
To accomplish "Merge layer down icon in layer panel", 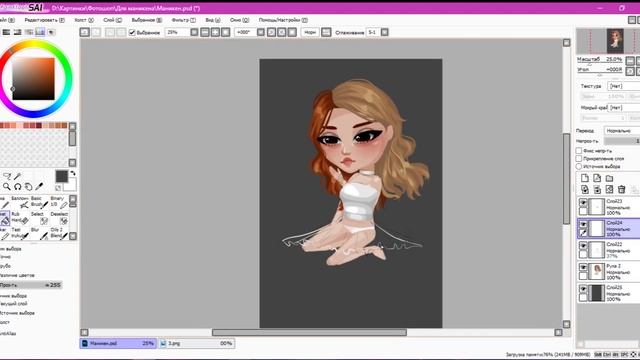I will pyautogui.click(x=597, y=189).
